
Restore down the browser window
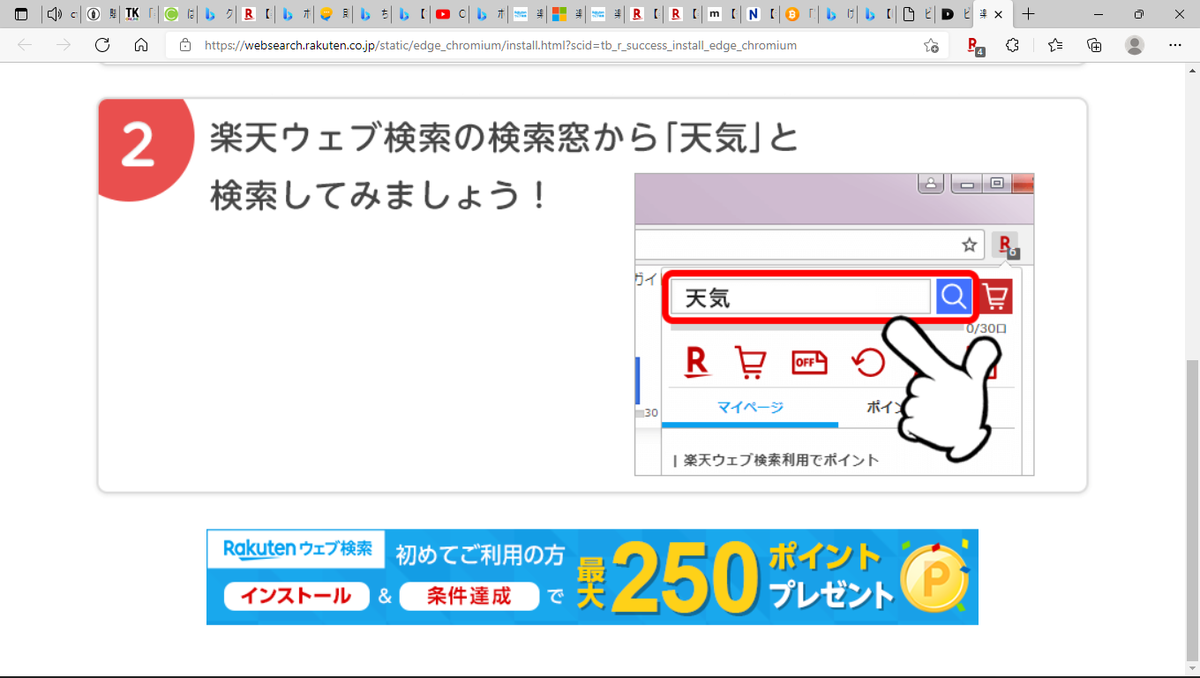(x=1139, y=14)
